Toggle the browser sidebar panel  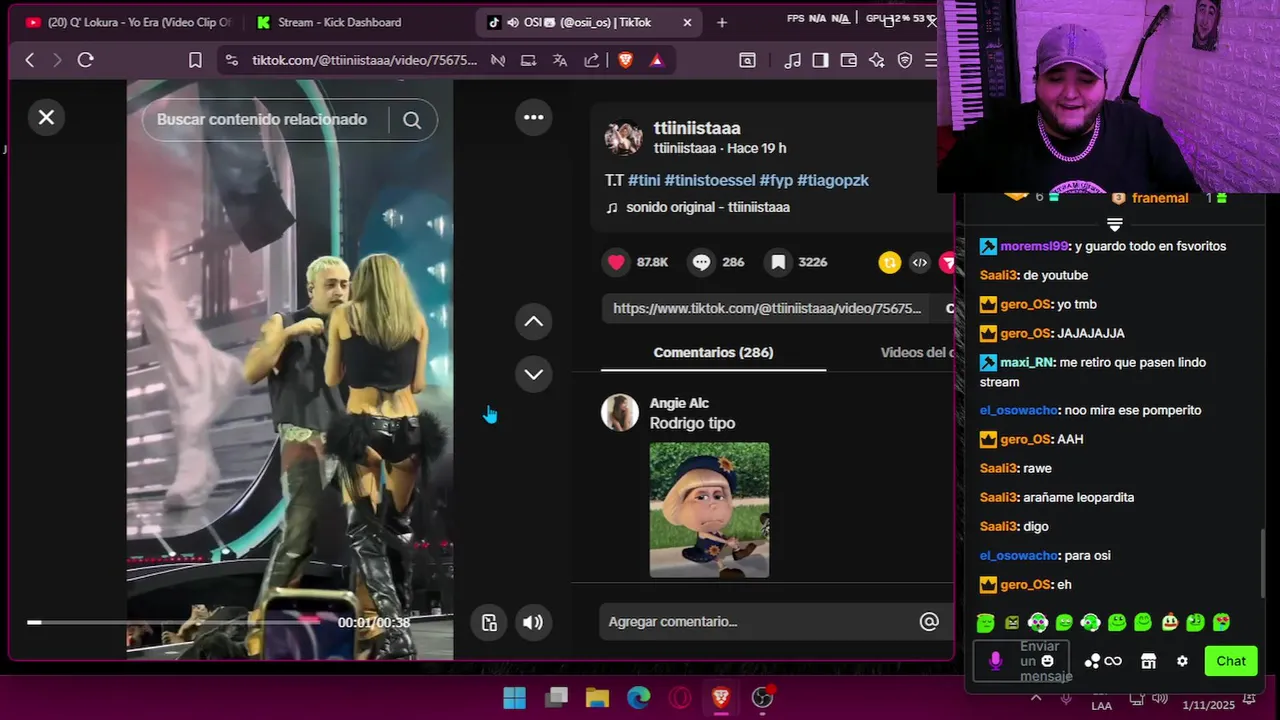(820, 60)
